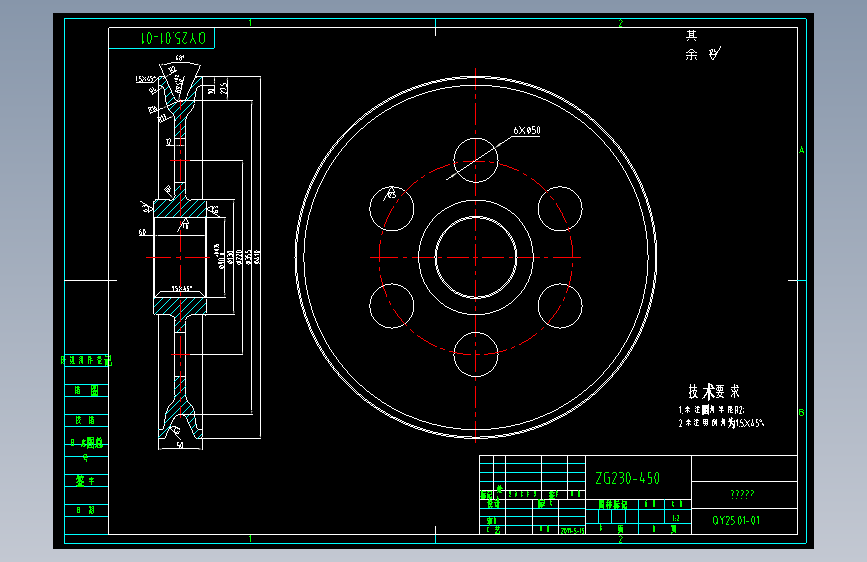Image resolution: width=867 pixels, height=562 pixels.
Task: Select the "60" dimension beside the hub
Action: coord(142,232)
